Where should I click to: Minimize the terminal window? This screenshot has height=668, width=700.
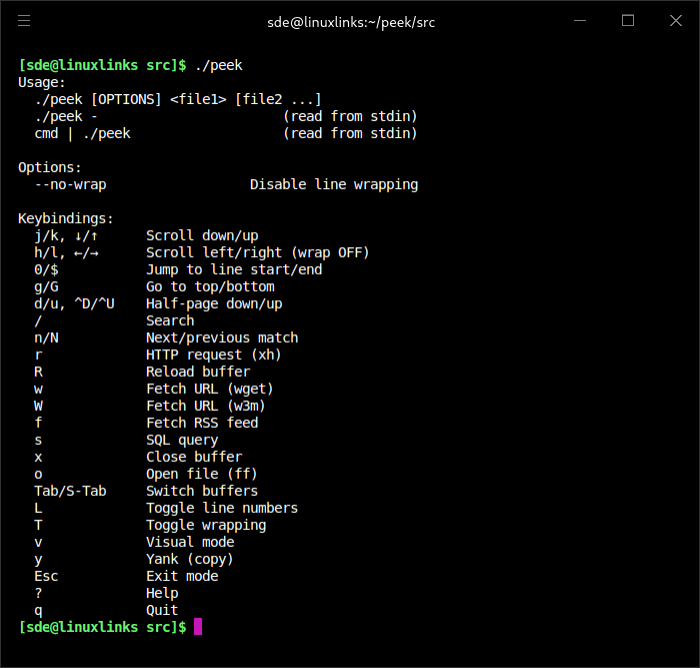pos(580,21)
